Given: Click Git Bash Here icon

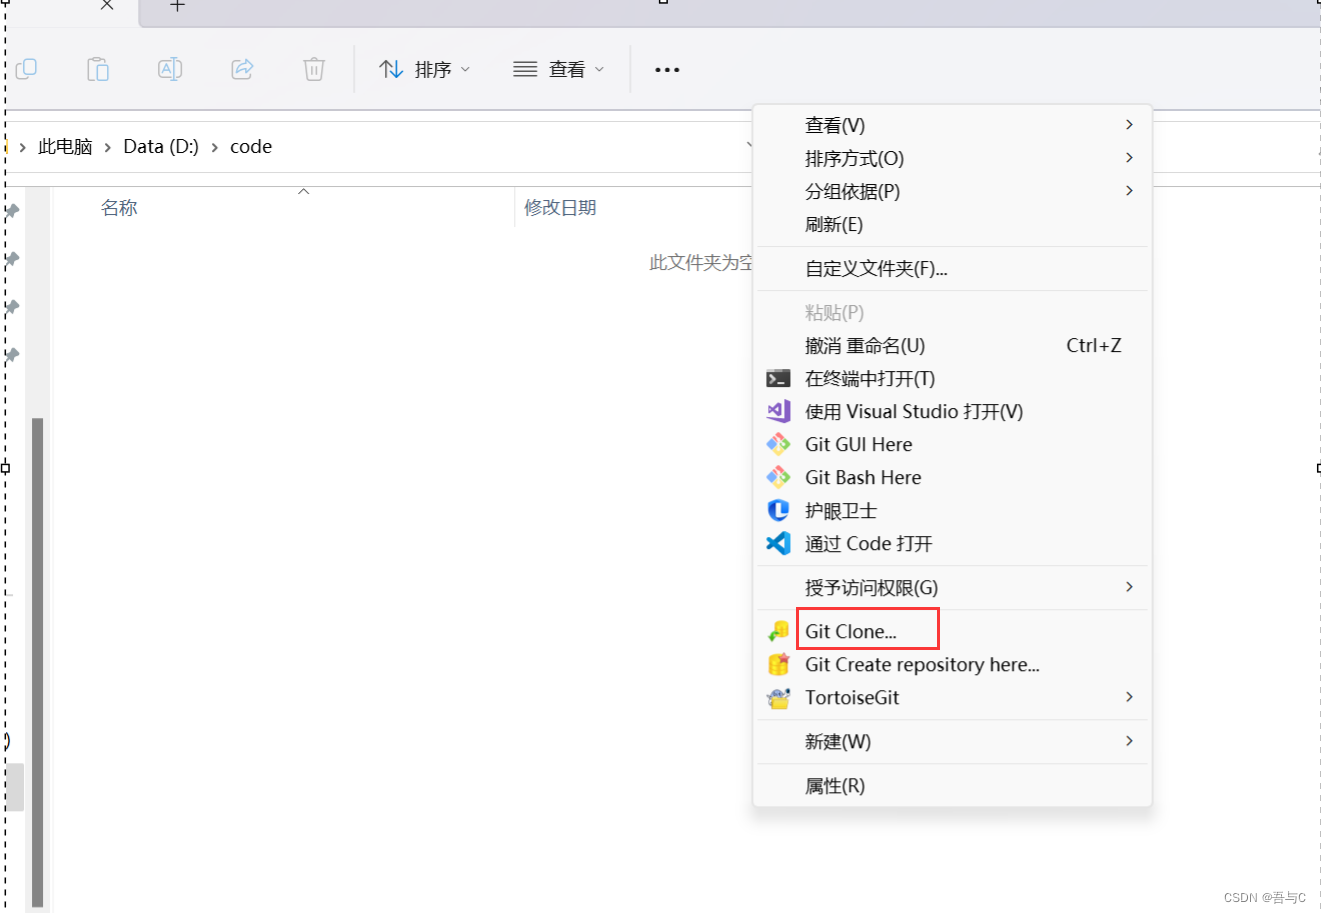Looking at the screenshot, I should click(778, 477).
